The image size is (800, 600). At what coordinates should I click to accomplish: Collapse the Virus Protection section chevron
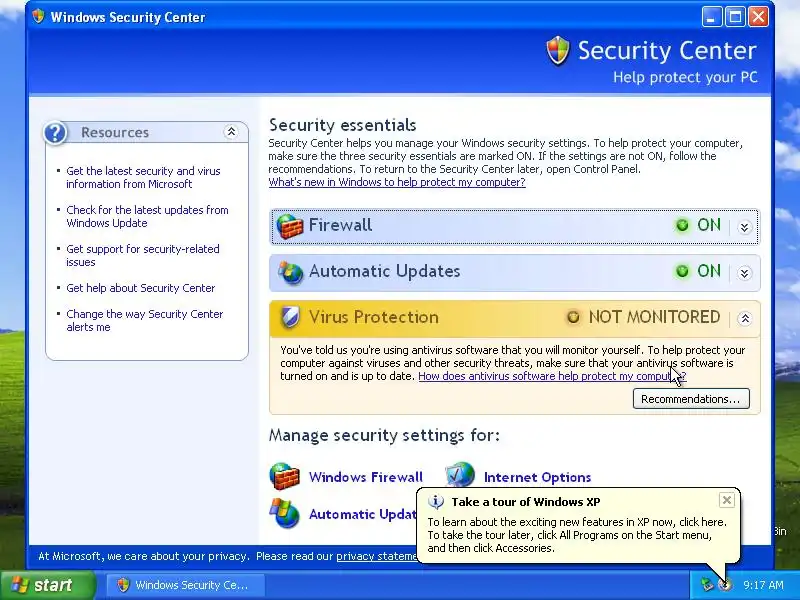click(x=744, y=319)
